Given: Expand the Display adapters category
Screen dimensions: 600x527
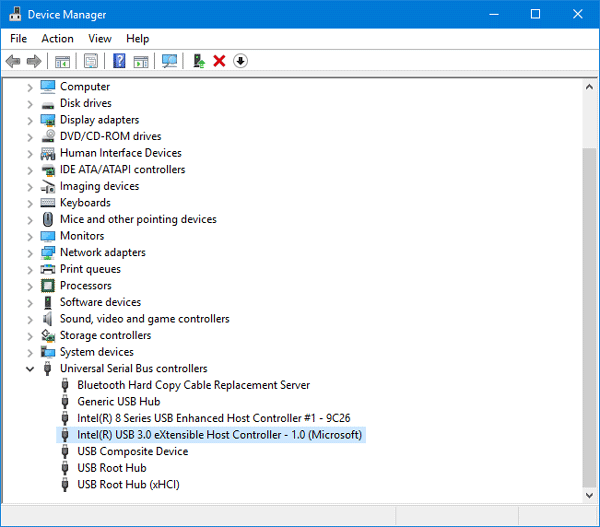Looking at the screenshot, I should click(x=30, y=120).
